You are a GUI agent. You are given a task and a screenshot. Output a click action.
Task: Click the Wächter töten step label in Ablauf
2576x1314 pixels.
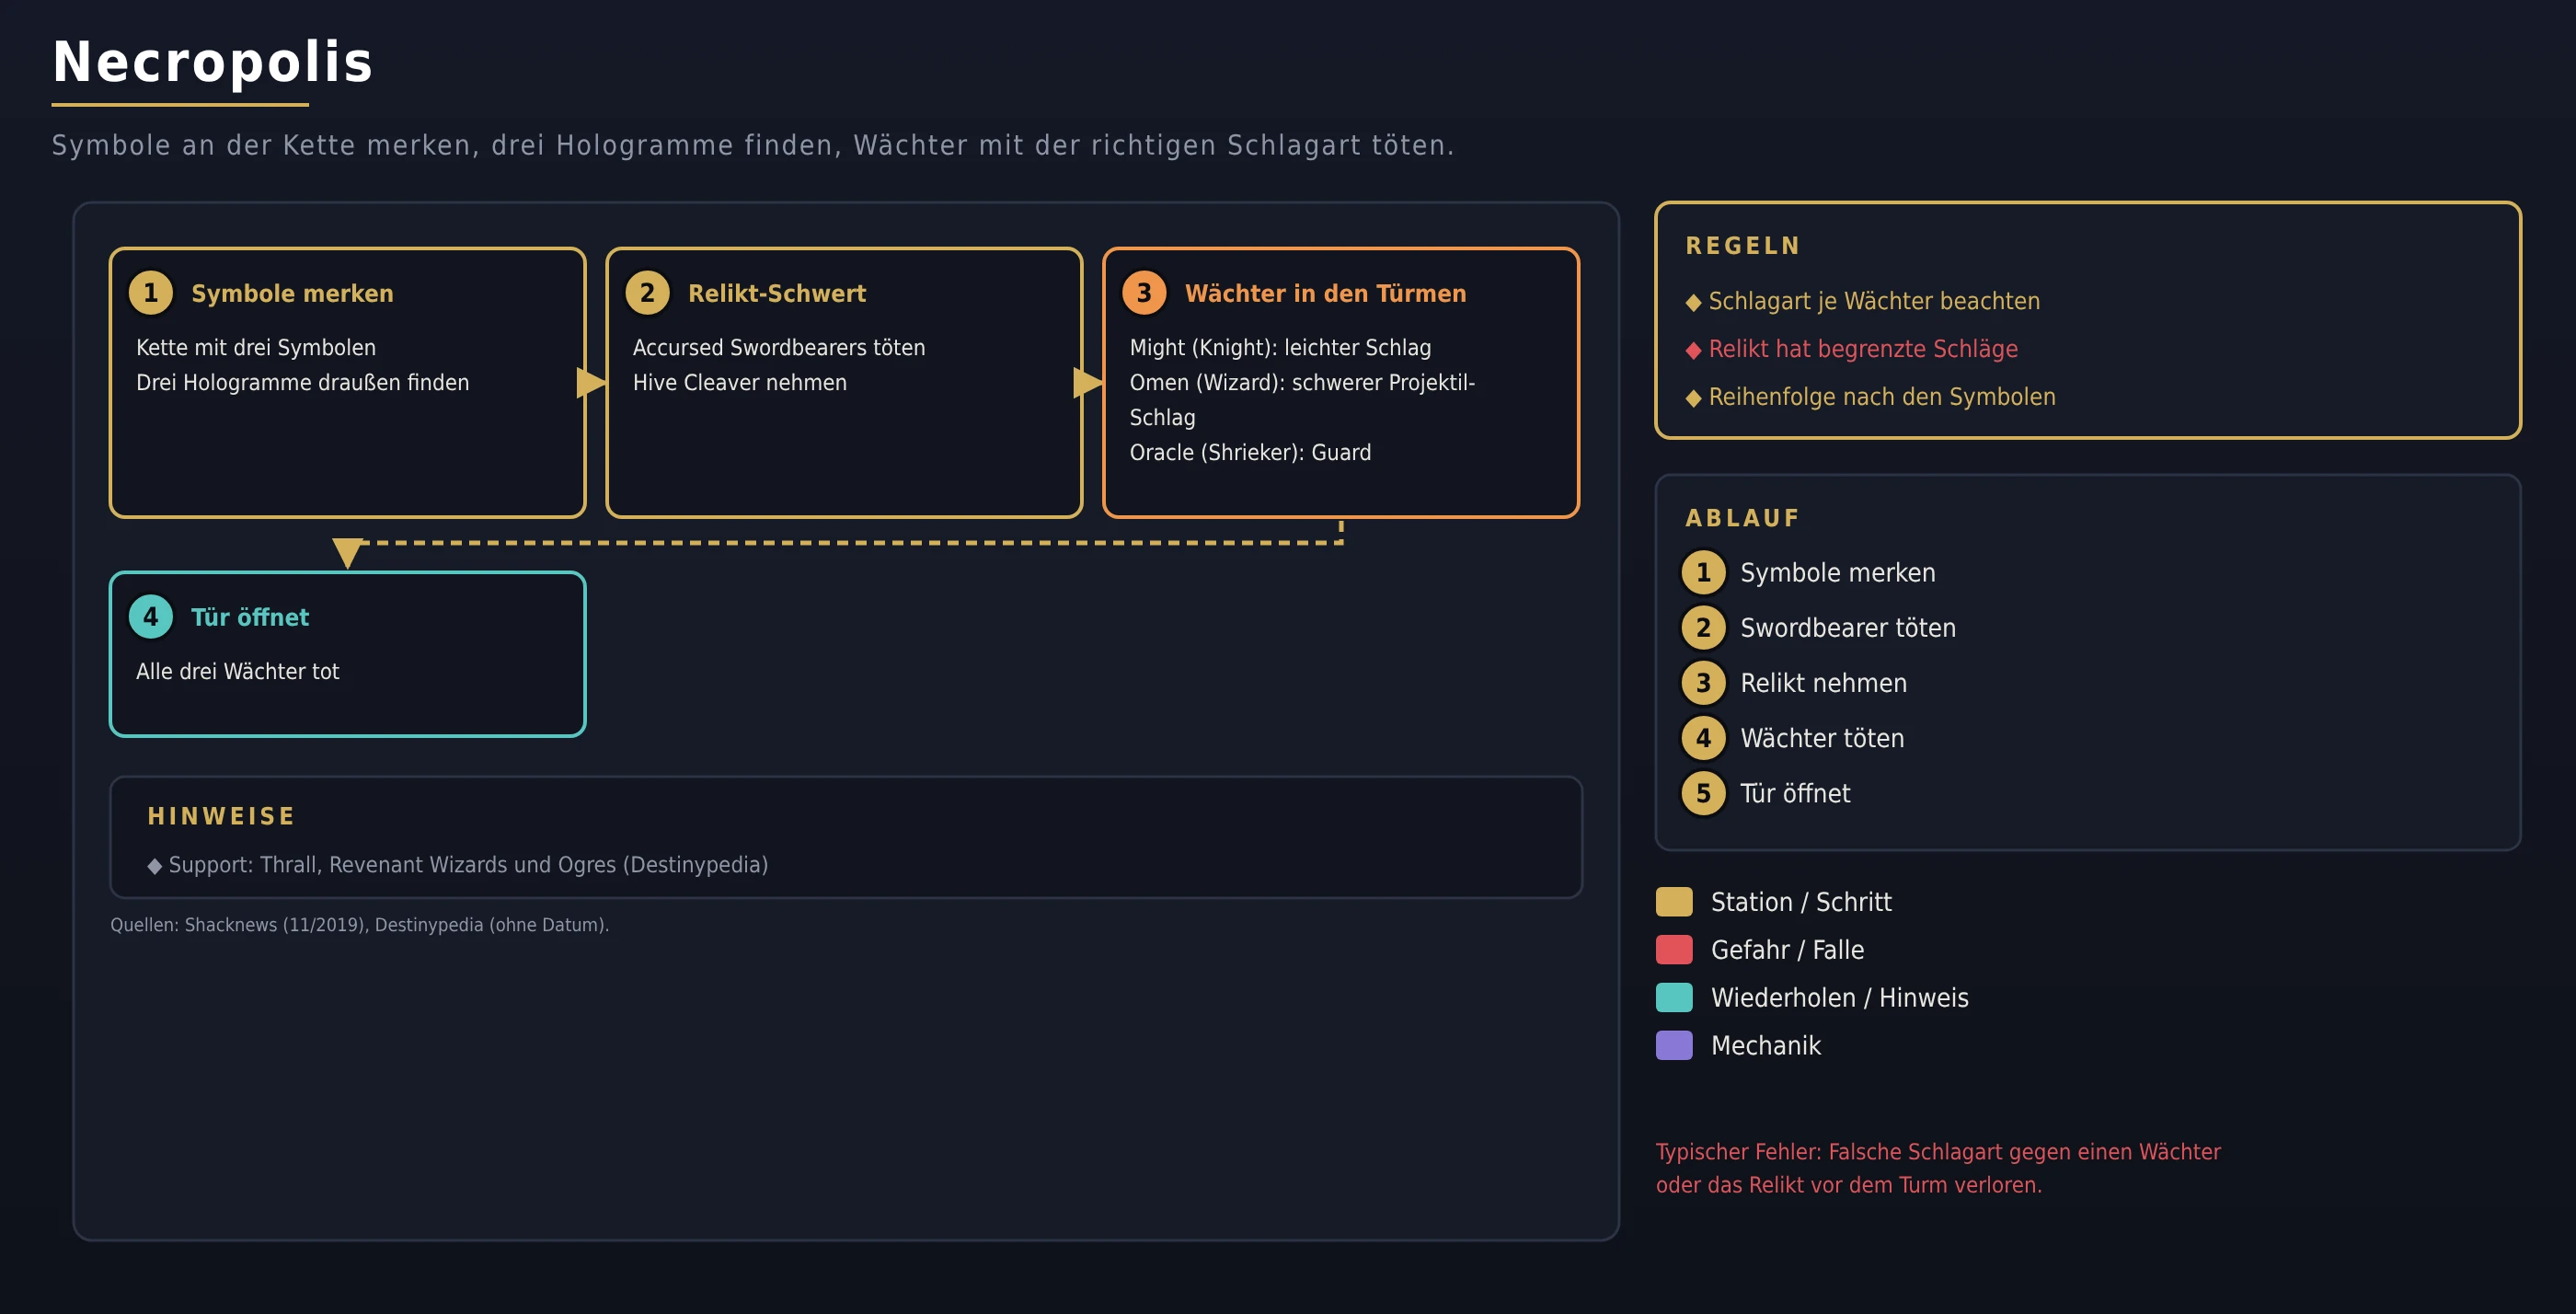point(1822,738)
